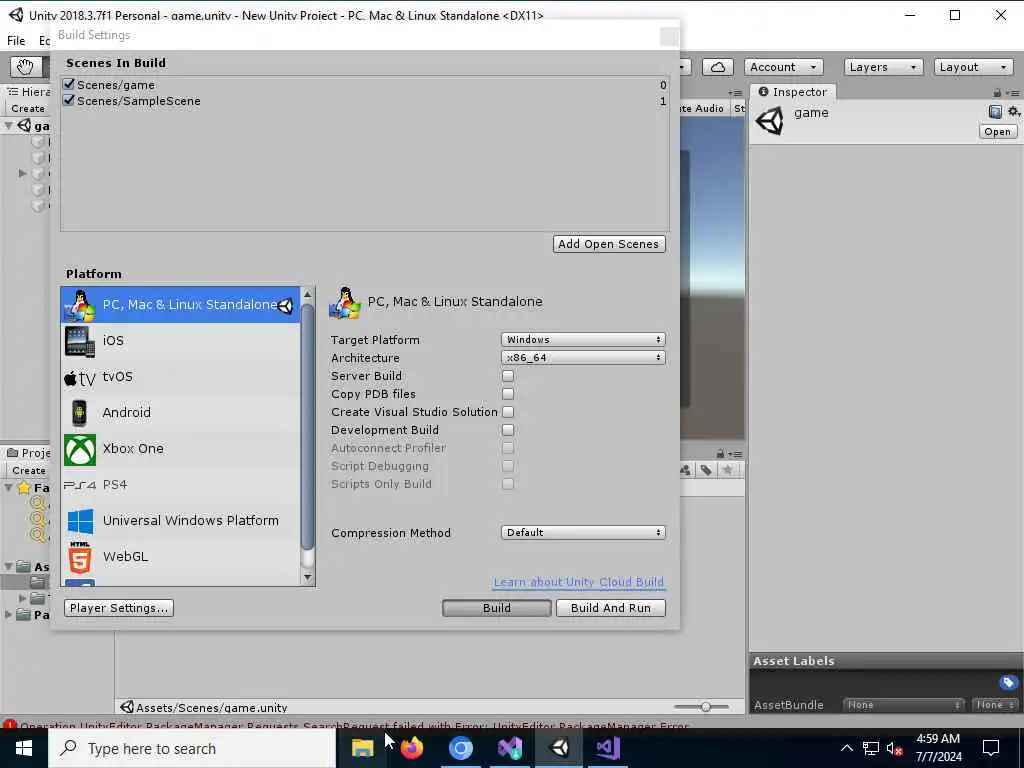Image resolution: width=1024 pixels, height=768 pixels.
Task: Select the Xbox One platform icon
Action: [x=80, y=449]
